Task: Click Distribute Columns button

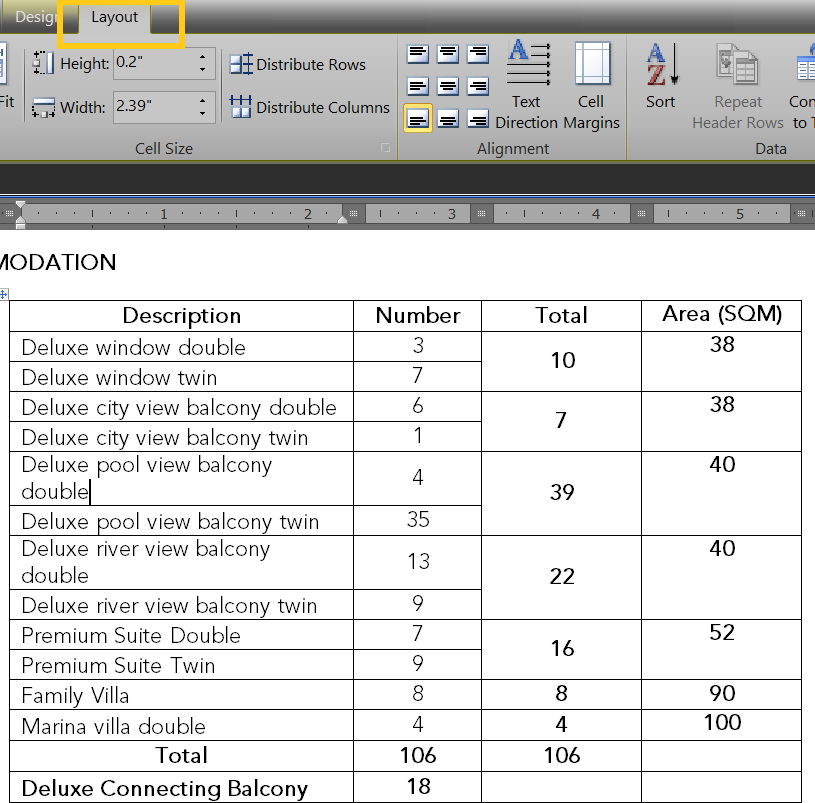Action: [310, 107]
